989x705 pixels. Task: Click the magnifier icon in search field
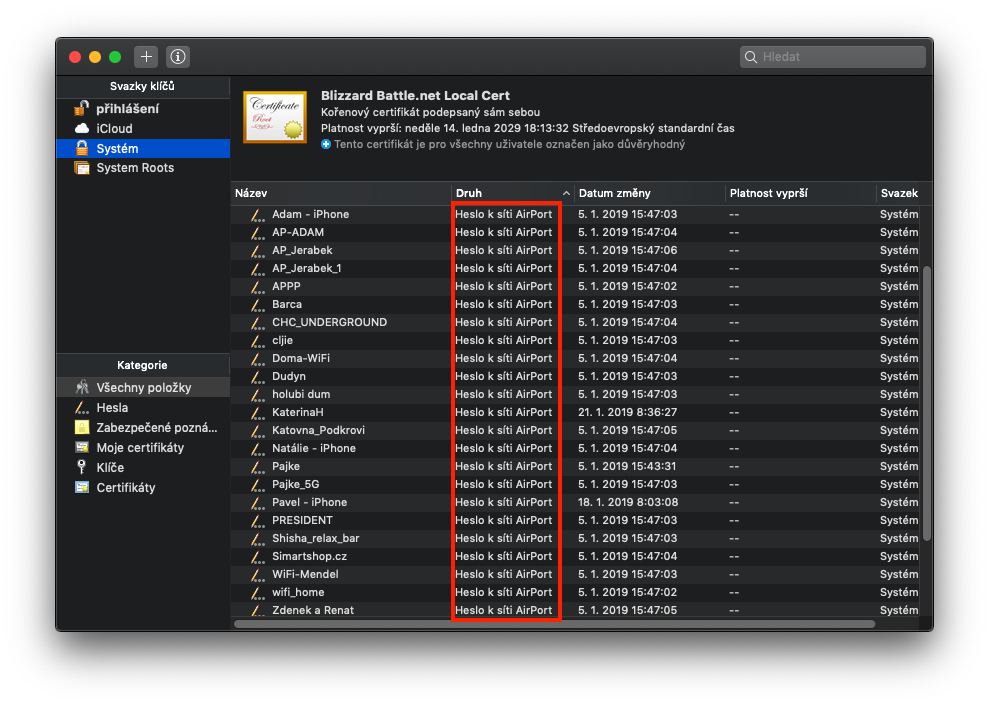coord(751,57)
